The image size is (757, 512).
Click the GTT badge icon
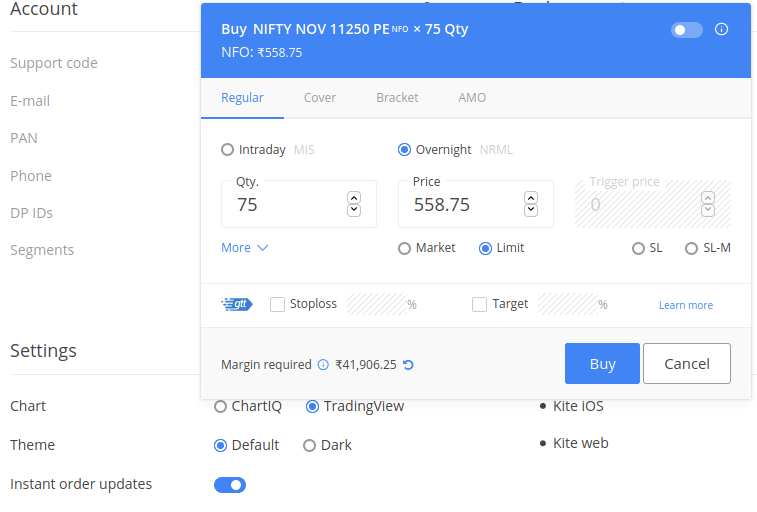(x=237, y=304)
